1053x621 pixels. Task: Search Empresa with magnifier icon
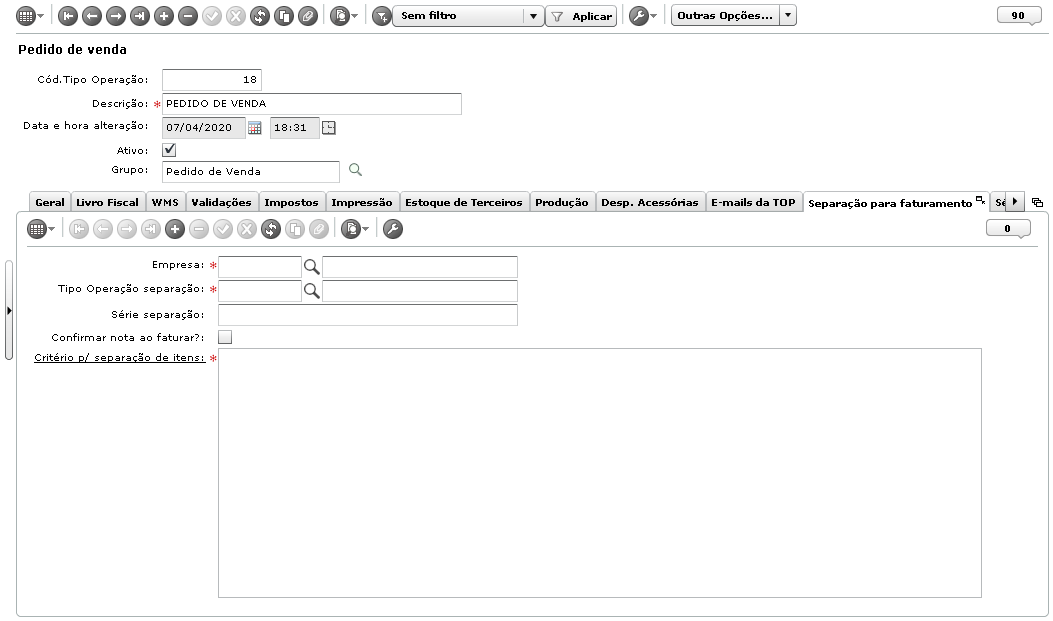click(x=312, y=267)
